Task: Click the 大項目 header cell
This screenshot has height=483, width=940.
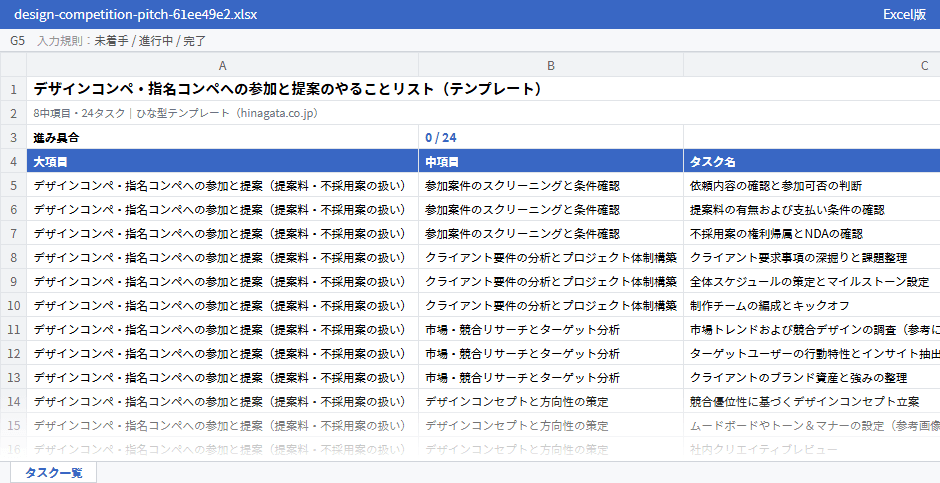Action: (222, 161)
